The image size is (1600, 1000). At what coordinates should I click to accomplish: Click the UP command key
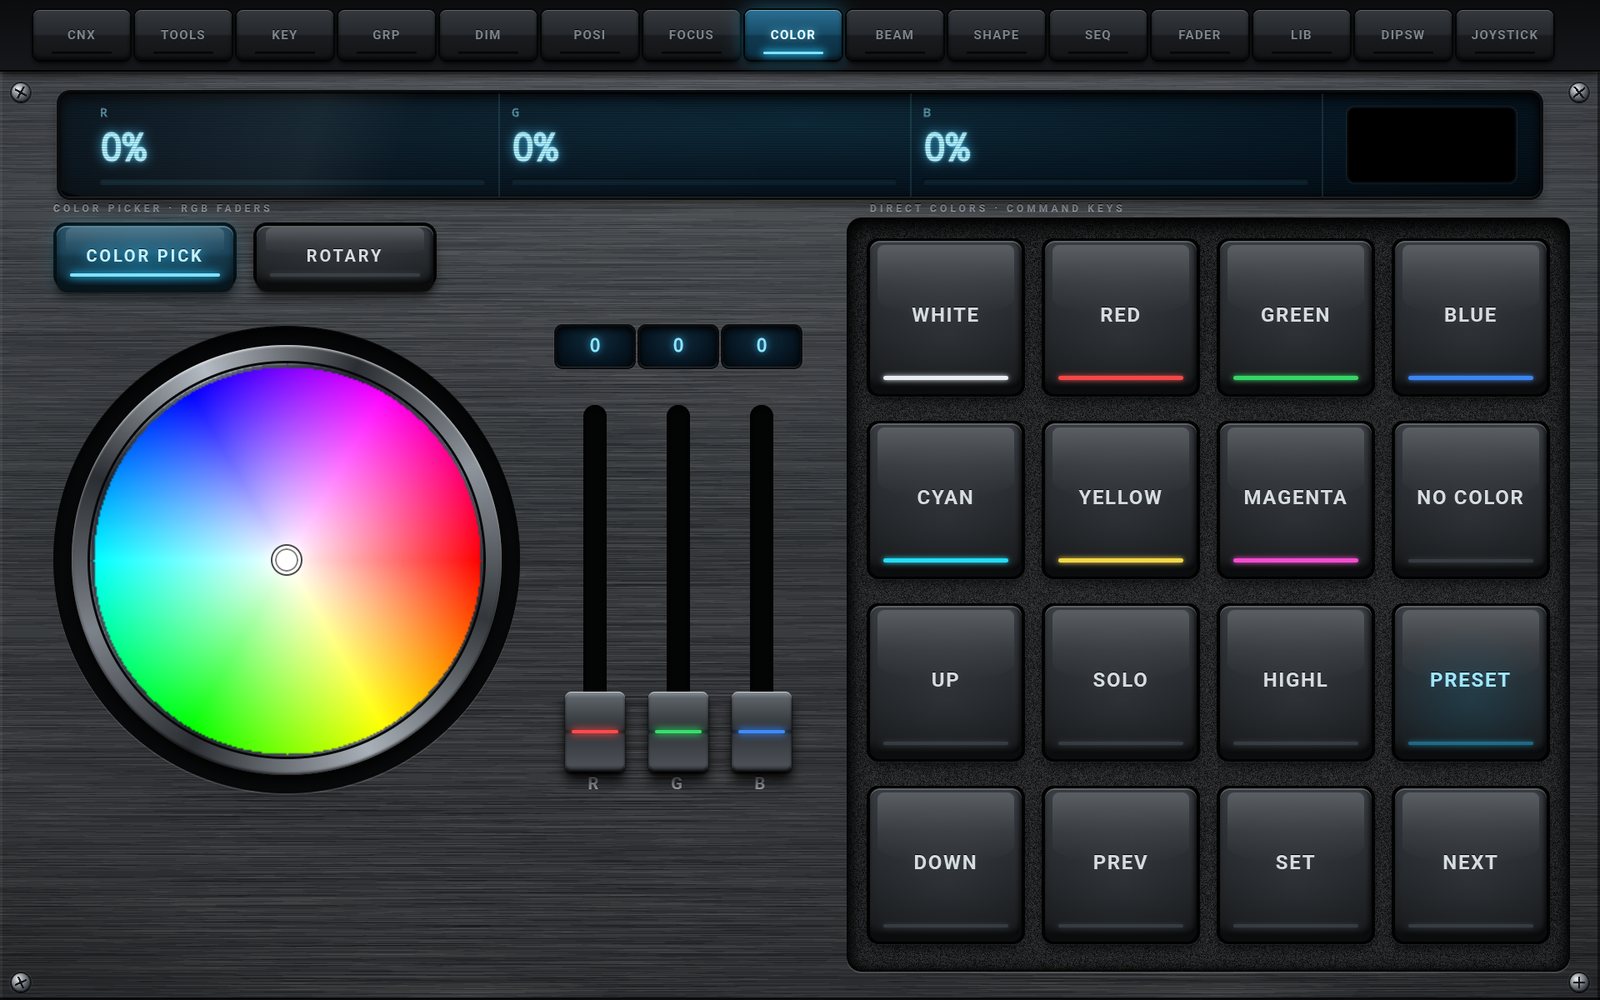945,682
